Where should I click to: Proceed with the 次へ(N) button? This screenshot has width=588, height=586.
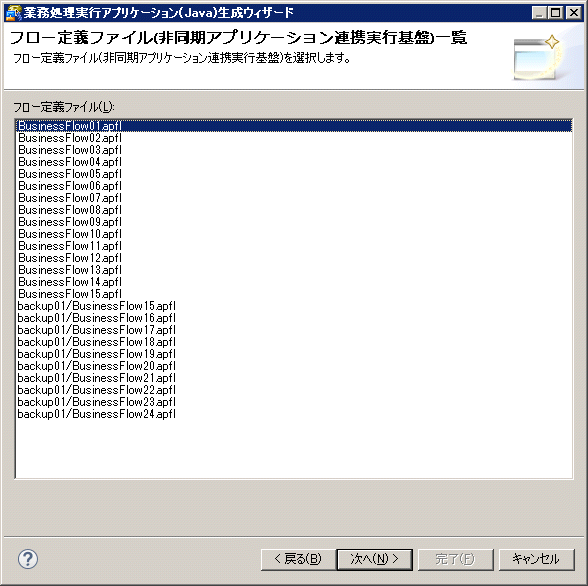coord(375,559)
